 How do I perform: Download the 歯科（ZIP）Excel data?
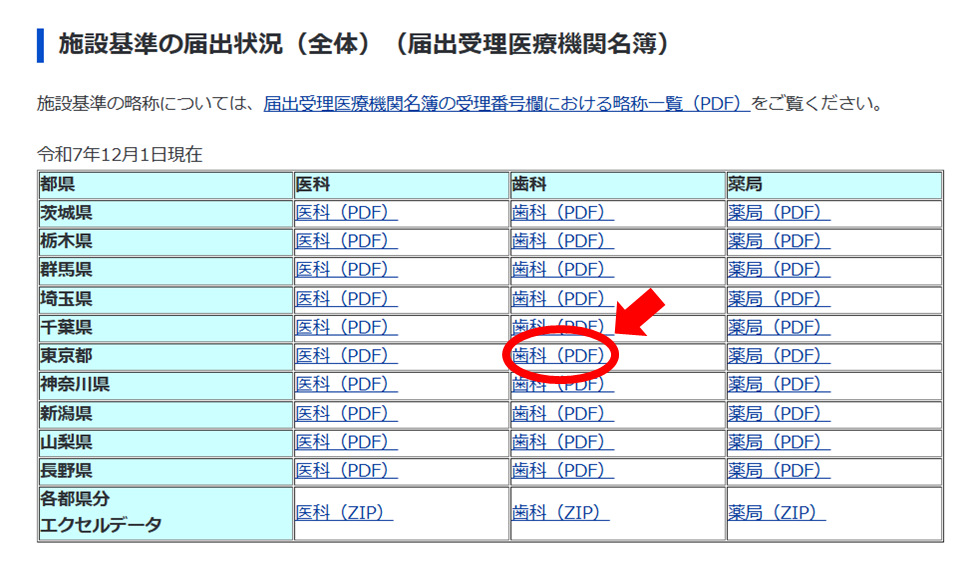[x=560, y=513]
